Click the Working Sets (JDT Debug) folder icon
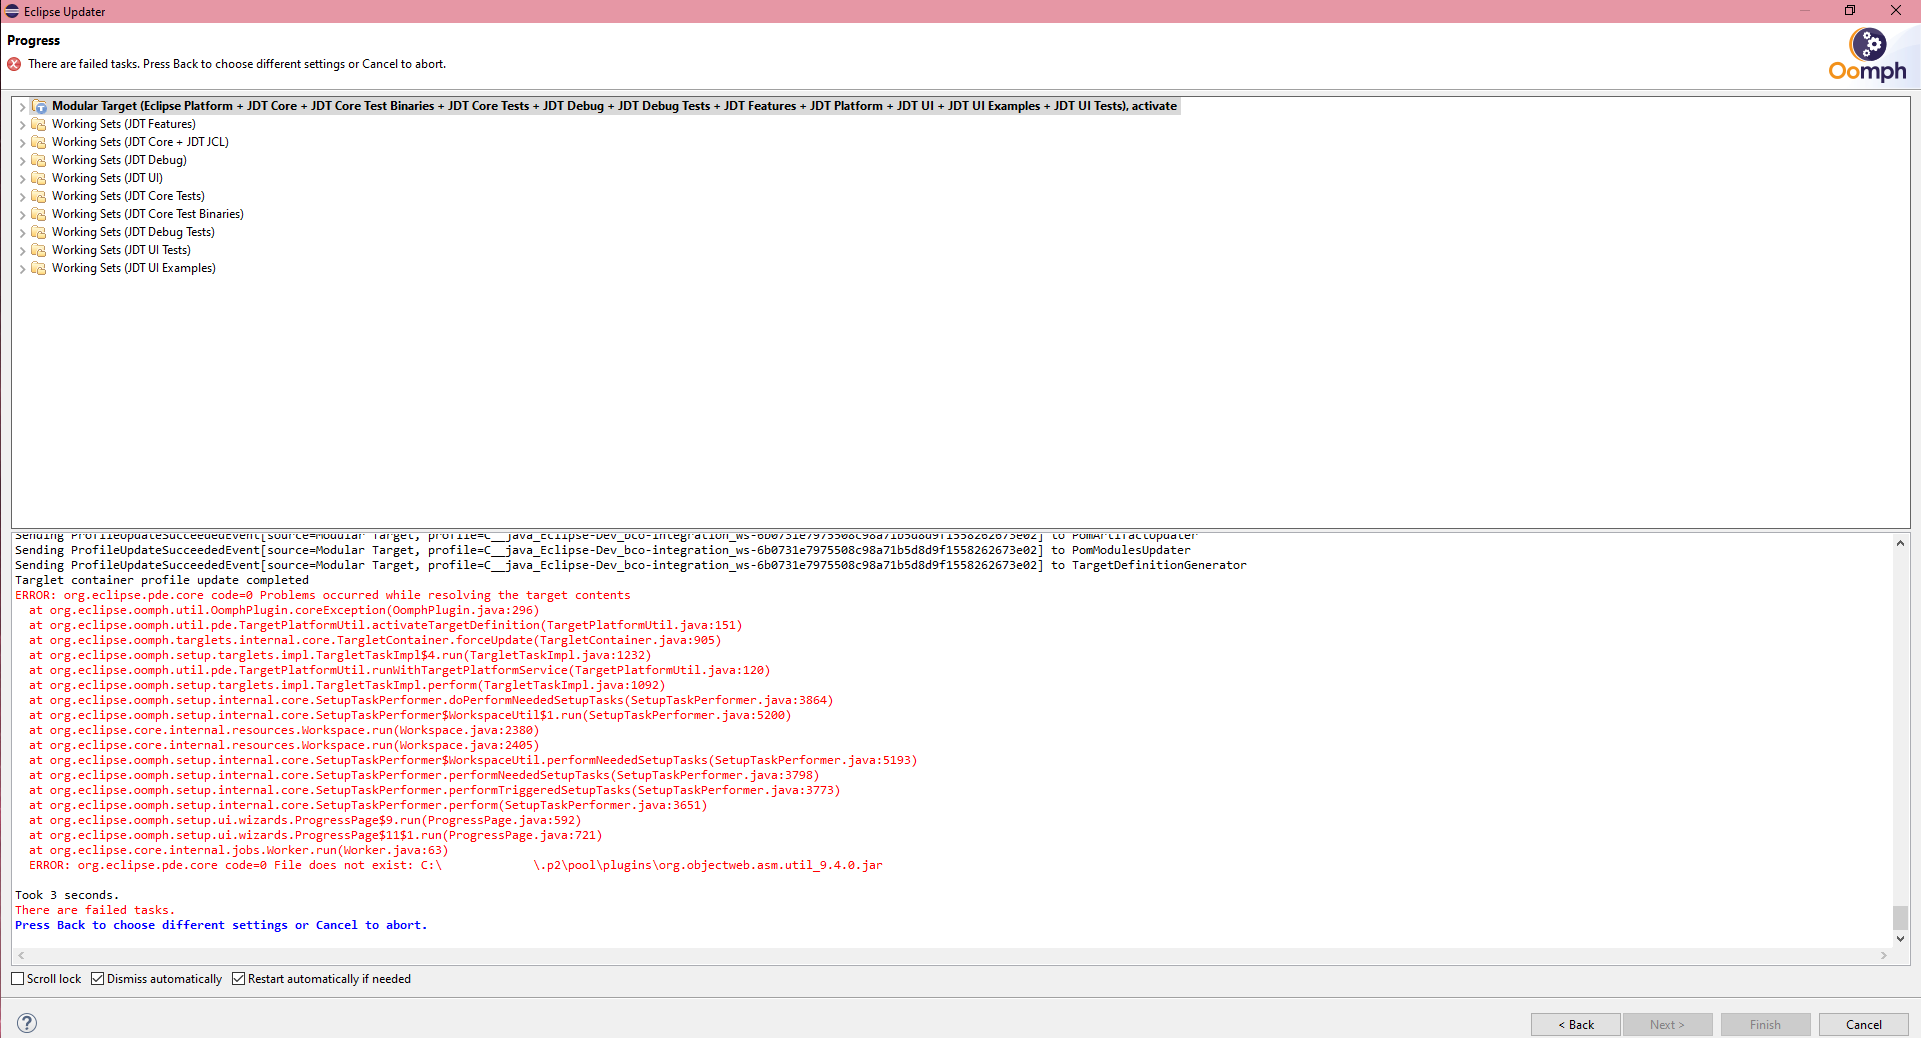Image resolution: width=1921 pixels, height=1038 pixels. (39, 159)
